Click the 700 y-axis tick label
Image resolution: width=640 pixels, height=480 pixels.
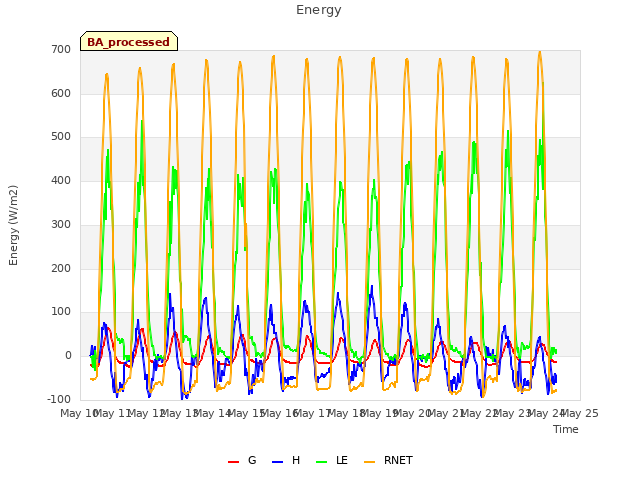[x=61, y=50]
